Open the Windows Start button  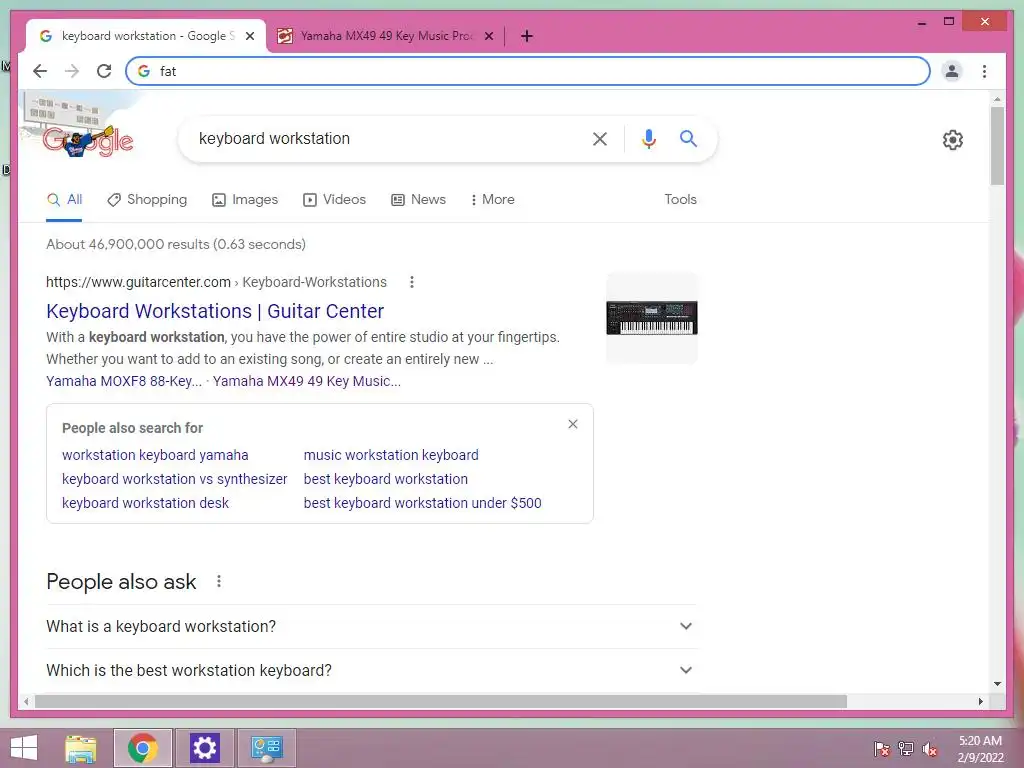click(24, 748)
